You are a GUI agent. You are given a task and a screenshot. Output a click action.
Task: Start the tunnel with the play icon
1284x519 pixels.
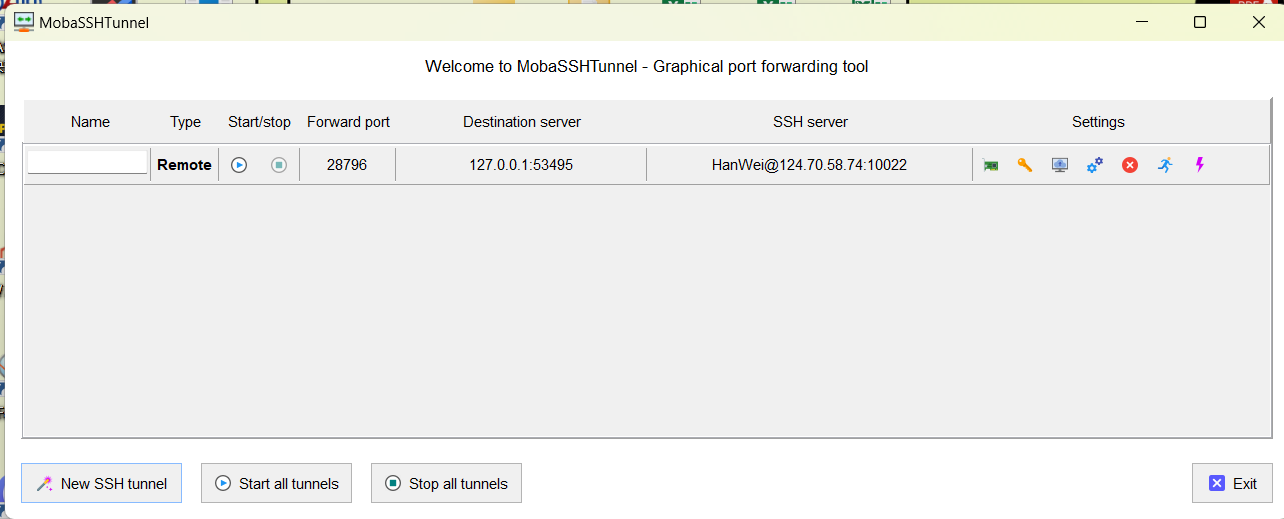(x=239, y=165)
